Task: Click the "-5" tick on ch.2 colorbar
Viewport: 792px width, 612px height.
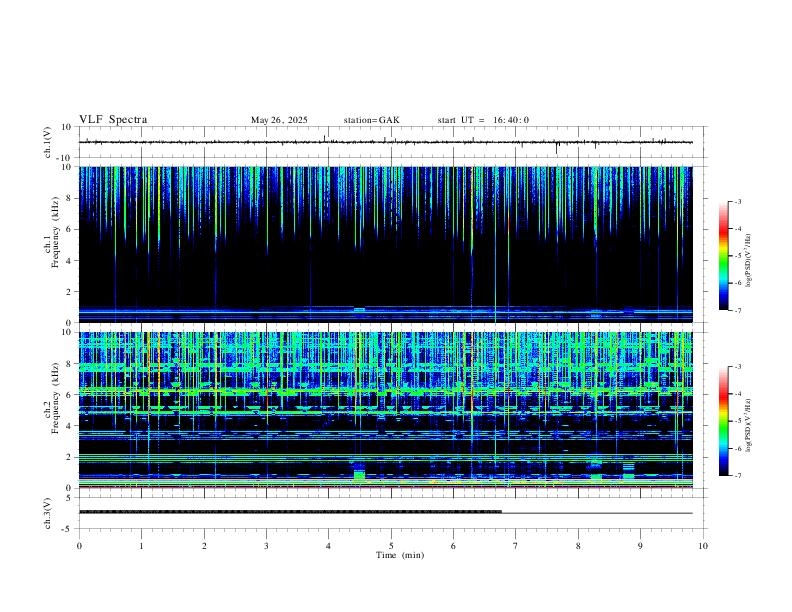Action: click(738, 421)
